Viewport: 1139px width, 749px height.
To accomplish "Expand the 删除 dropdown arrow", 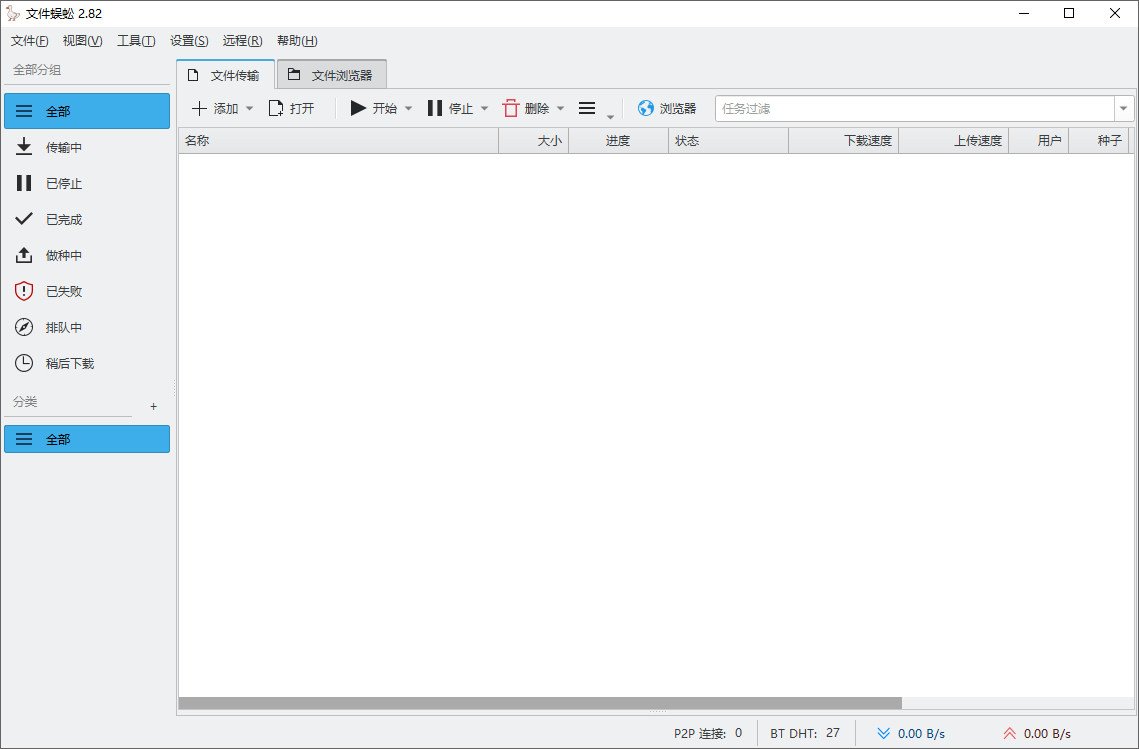I will click(561, 109).
